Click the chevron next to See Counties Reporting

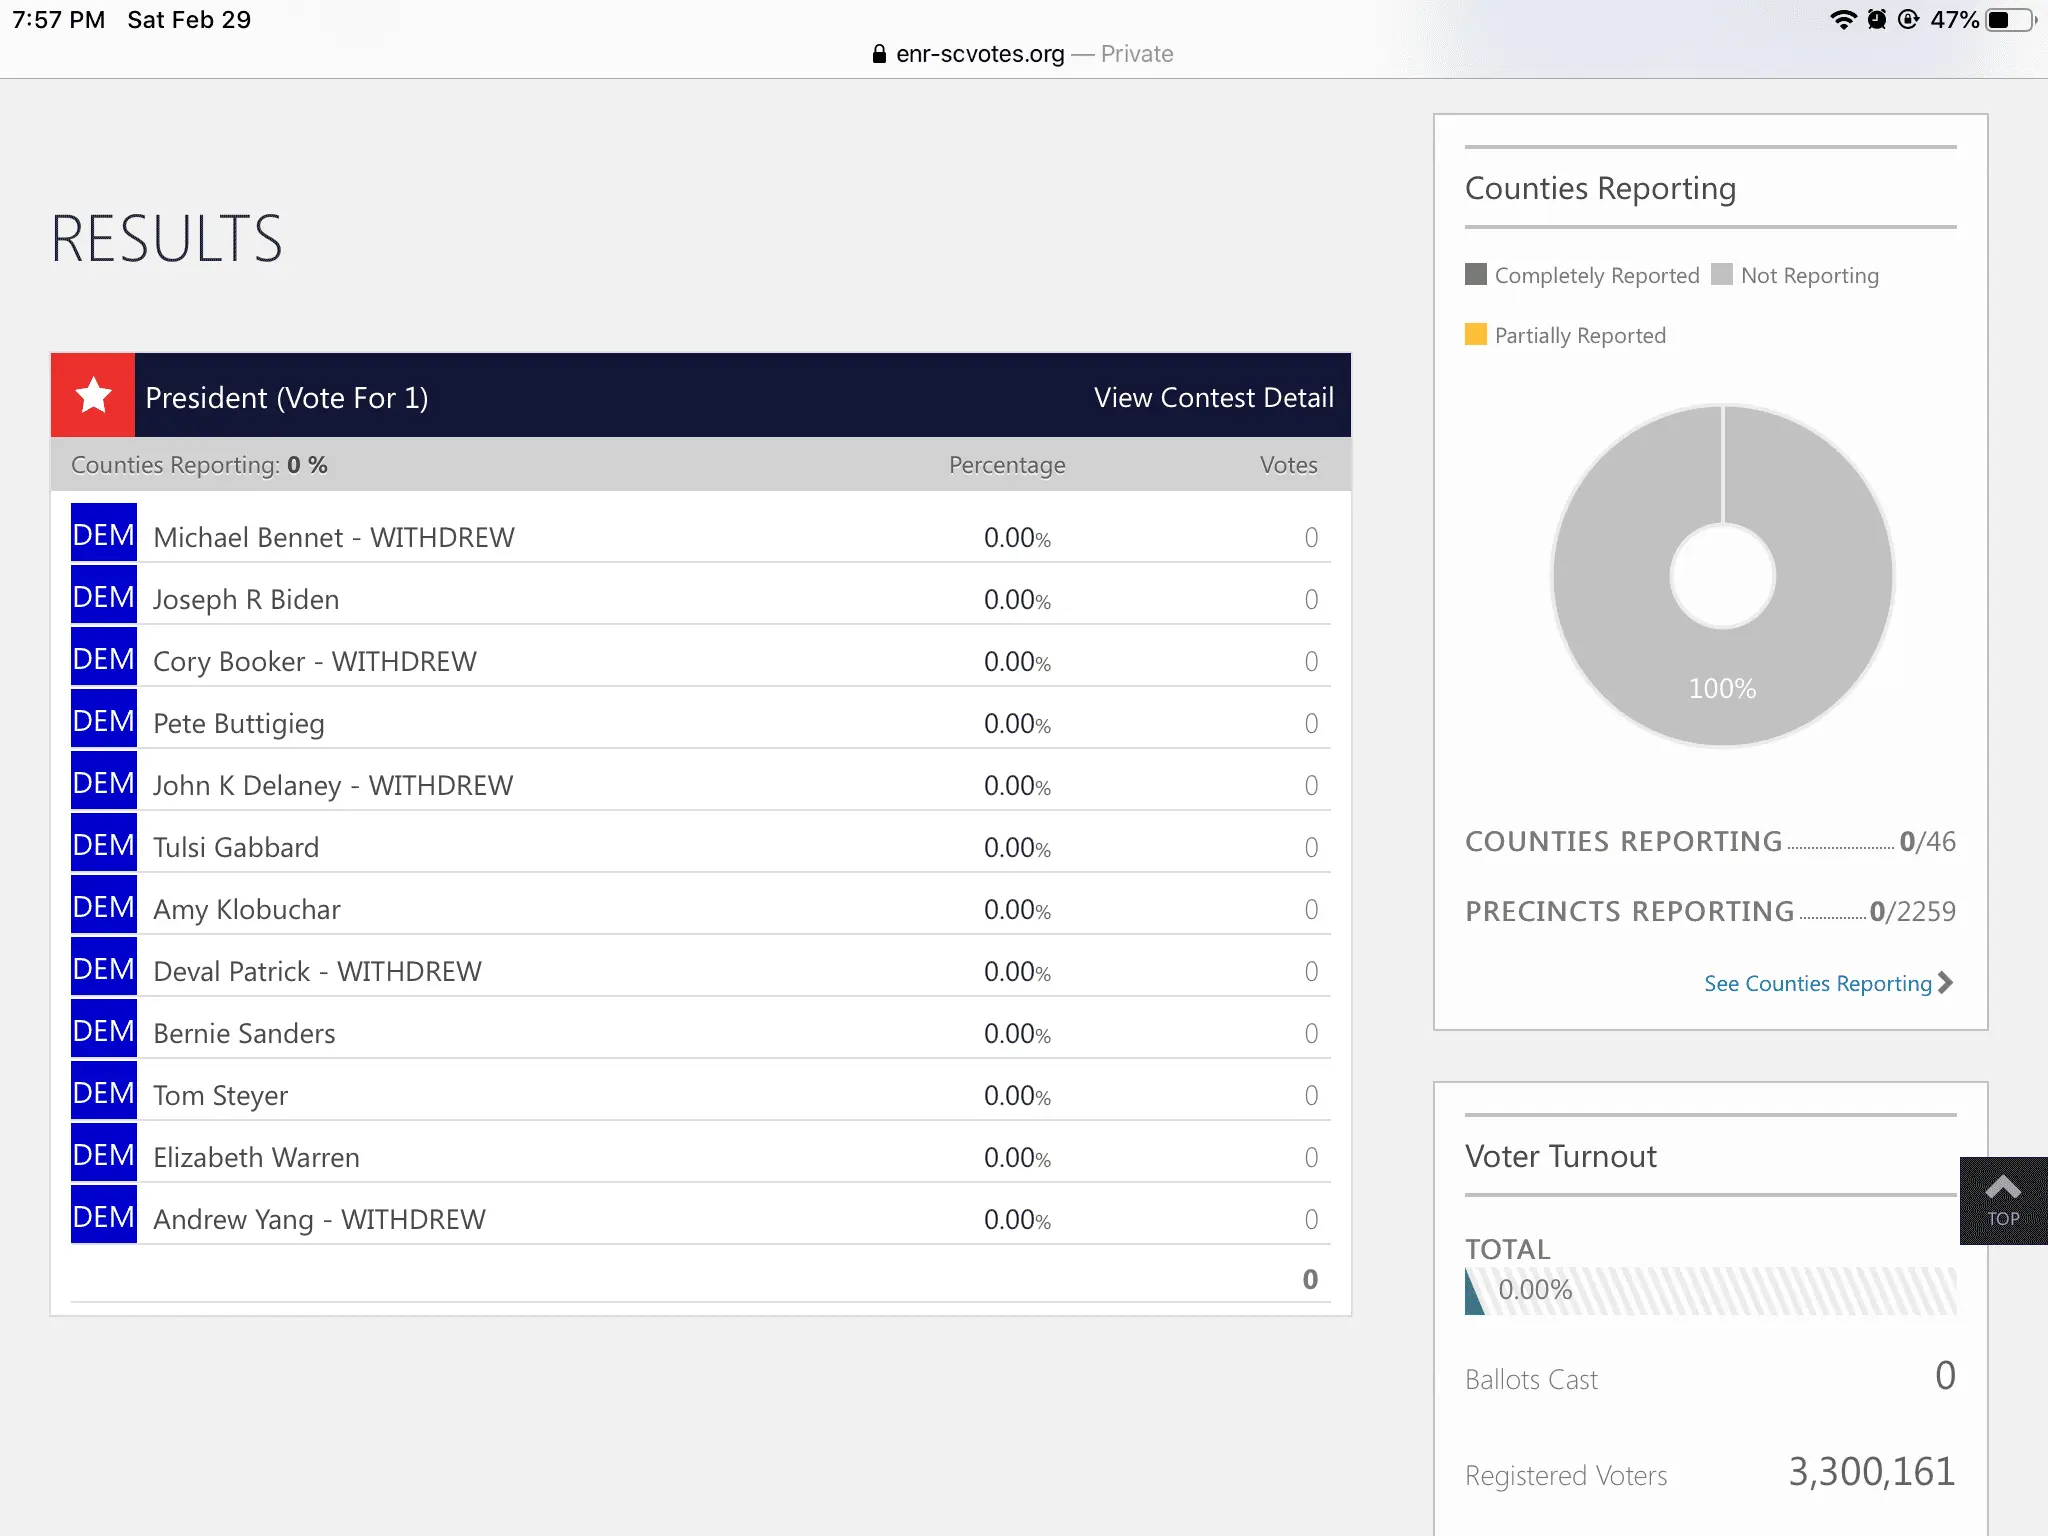tap(1945, 983)
